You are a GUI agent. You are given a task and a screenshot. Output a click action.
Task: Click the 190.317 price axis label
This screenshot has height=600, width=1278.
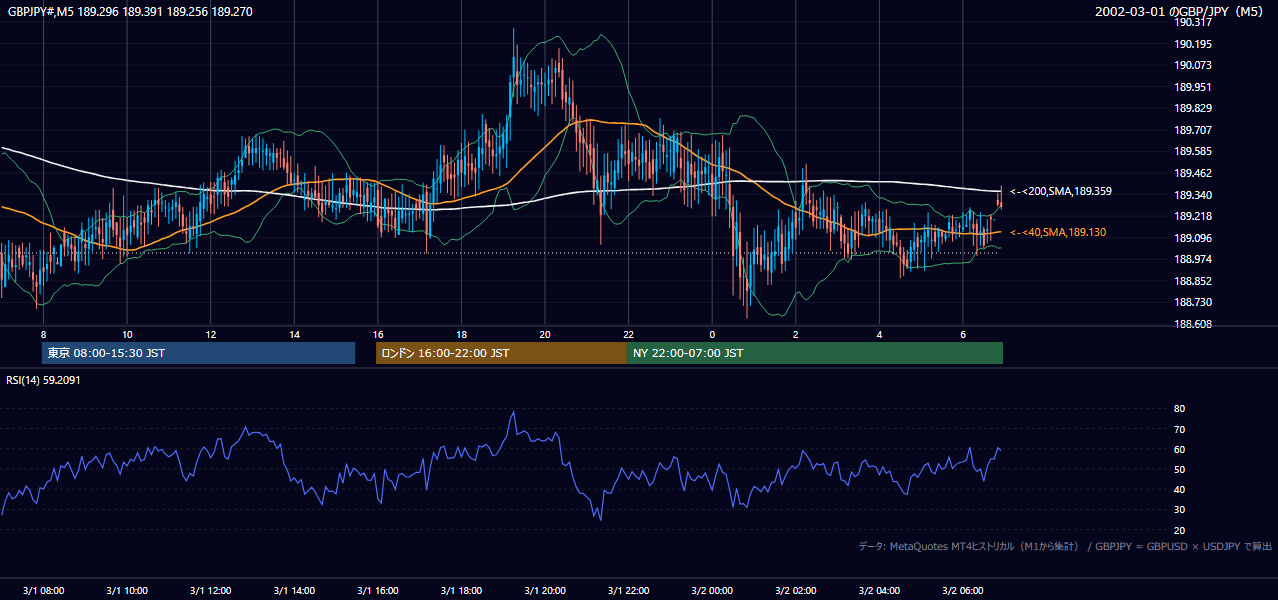pos(1193,22)
